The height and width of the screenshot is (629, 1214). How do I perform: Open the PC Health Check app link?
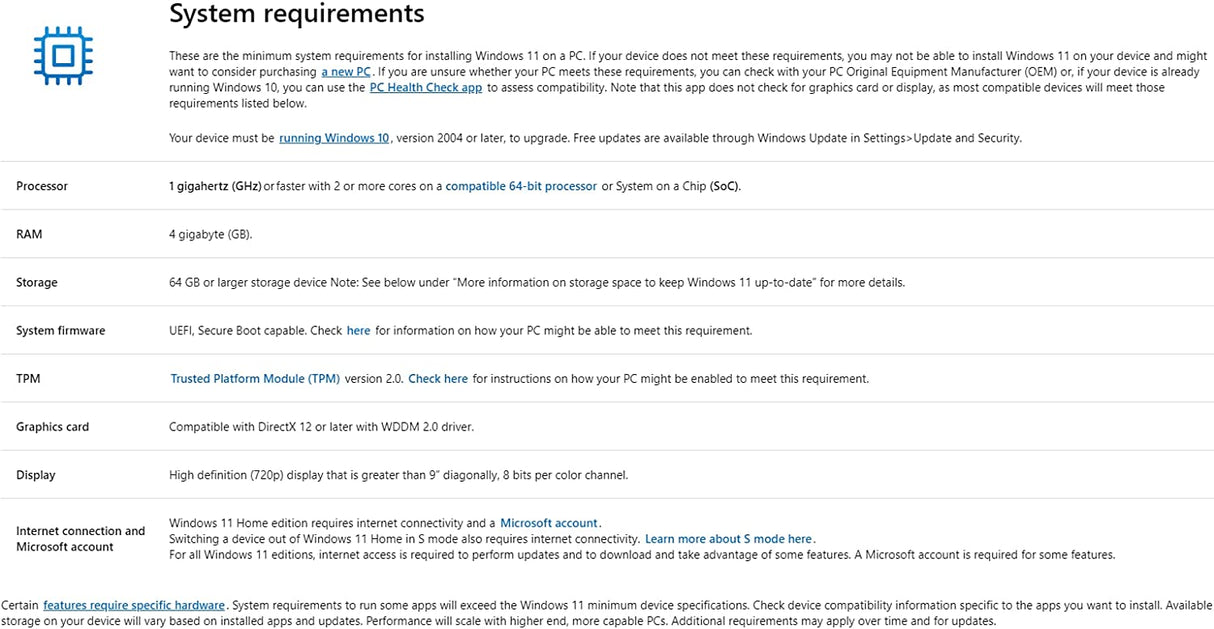coord(426,88)
